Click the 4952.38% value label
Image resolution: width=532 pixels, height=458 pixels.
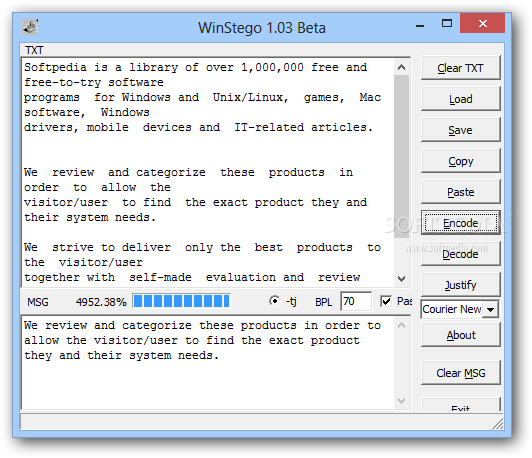pyautogui.click(x=101, y=302)
